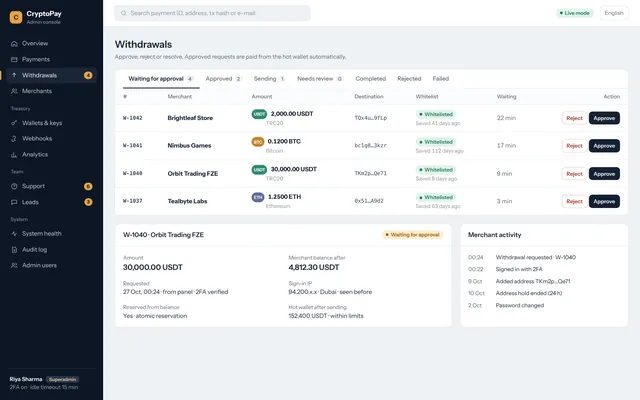Click the Payments card icon in sidebar

(x=14, y=60)
